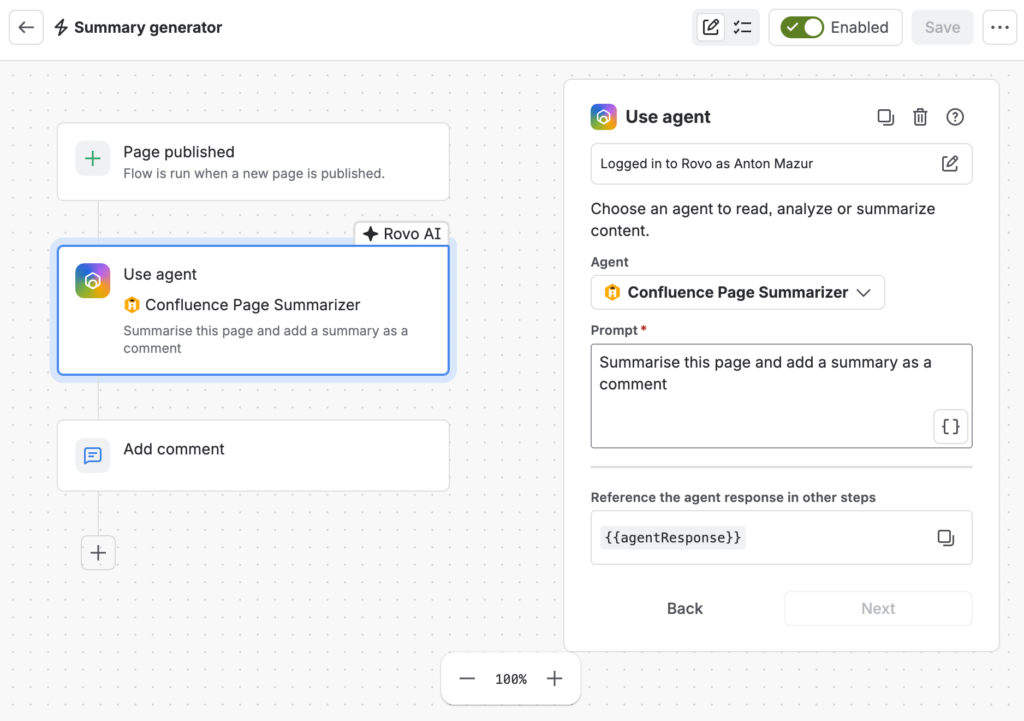Add a new step with plus button
This screenshot has height=721, width=1024.
pos(98,553)
